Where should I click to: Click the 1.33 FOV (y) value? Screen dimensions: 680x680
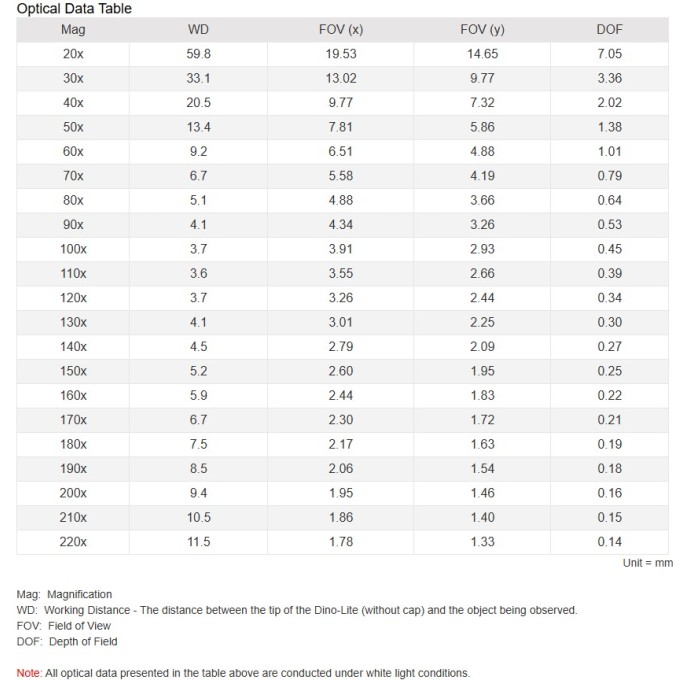[482, 542]
